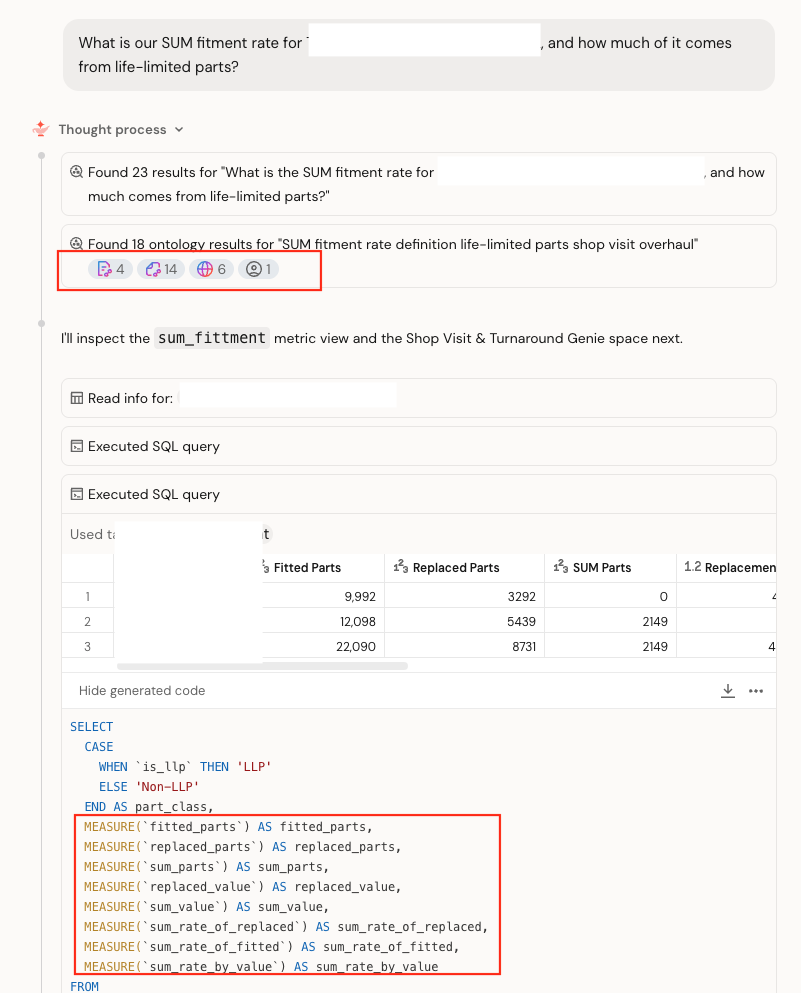This screenshot has width=801, height=993.
Task: Click the code line MEASURE(`sum_rate_by_value`)
Action: [261, 966]
